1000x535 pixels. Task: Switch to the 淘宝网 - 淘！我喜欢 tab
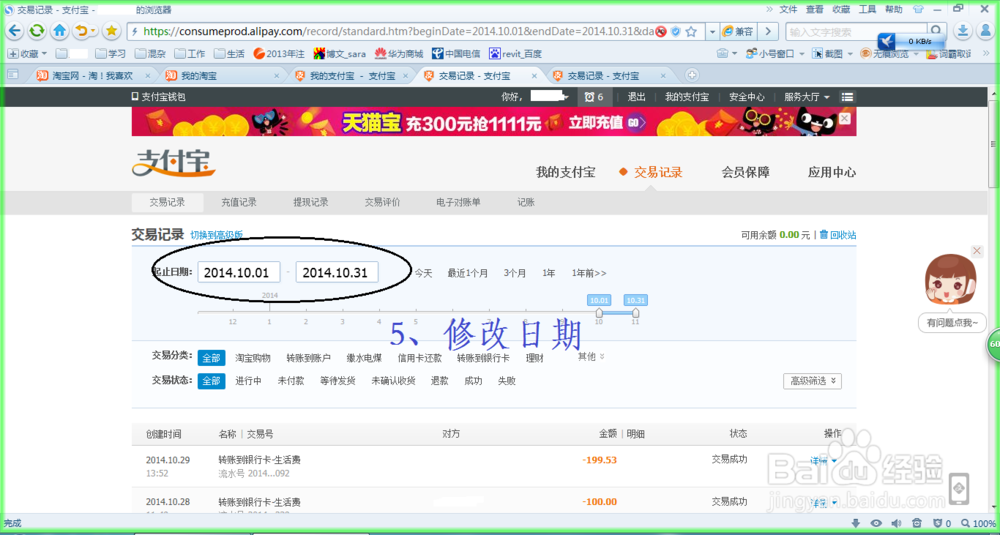(x=93, y=75)
